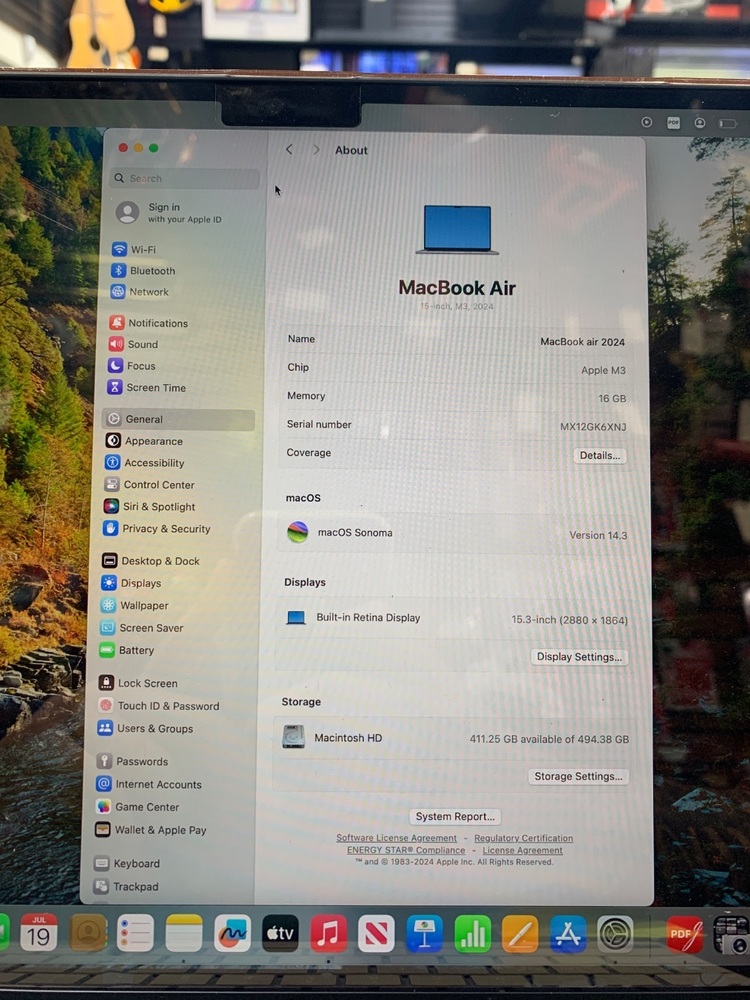Open Regulatory Certification link
The image size is (750, 1000).
(x=524, y=838)
